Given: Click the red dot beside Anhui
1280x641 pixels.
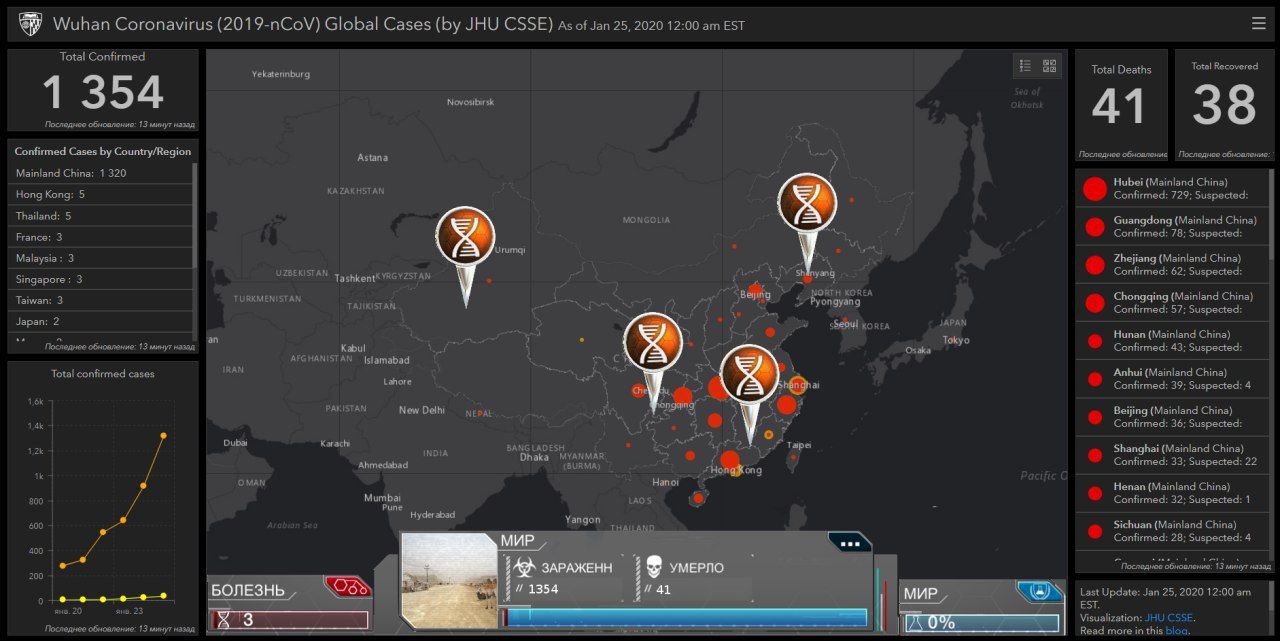Looking at the screenshot, I should point(1095,379).
